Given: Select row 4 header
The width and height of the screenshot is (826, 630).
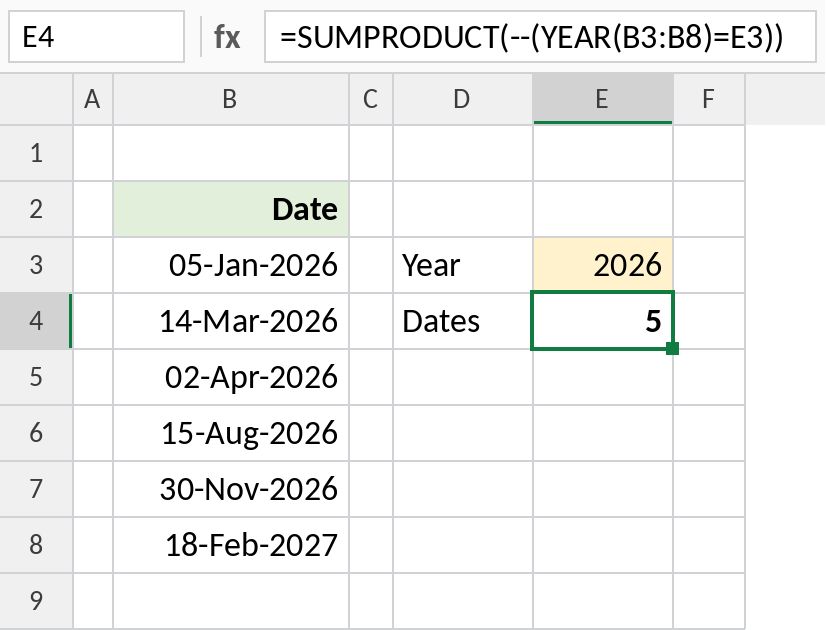Looking at the screenshot, I should (x=36, y=321).
